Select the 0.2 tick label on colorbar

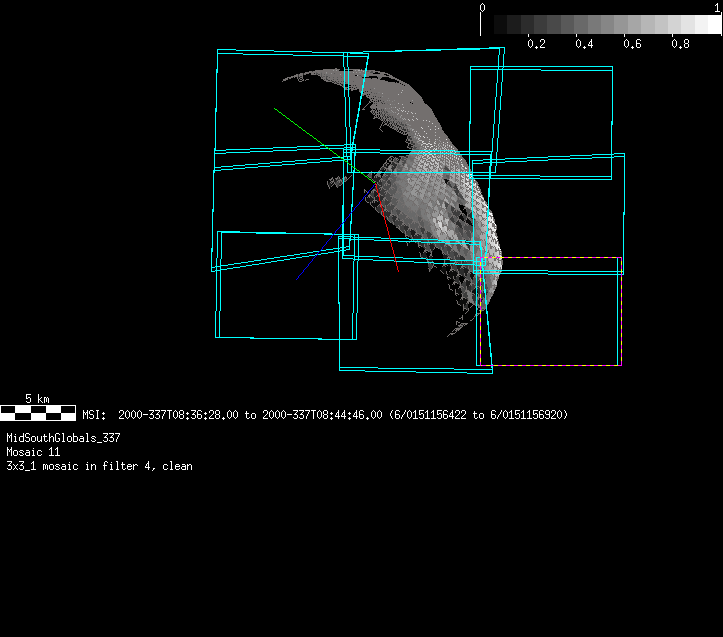click(x=536, y=44)
